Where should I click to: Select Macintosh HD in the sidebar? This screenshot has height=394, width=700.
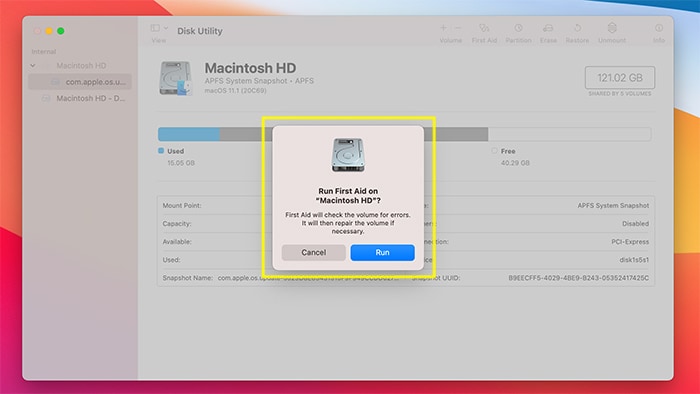tap(81, 66)
